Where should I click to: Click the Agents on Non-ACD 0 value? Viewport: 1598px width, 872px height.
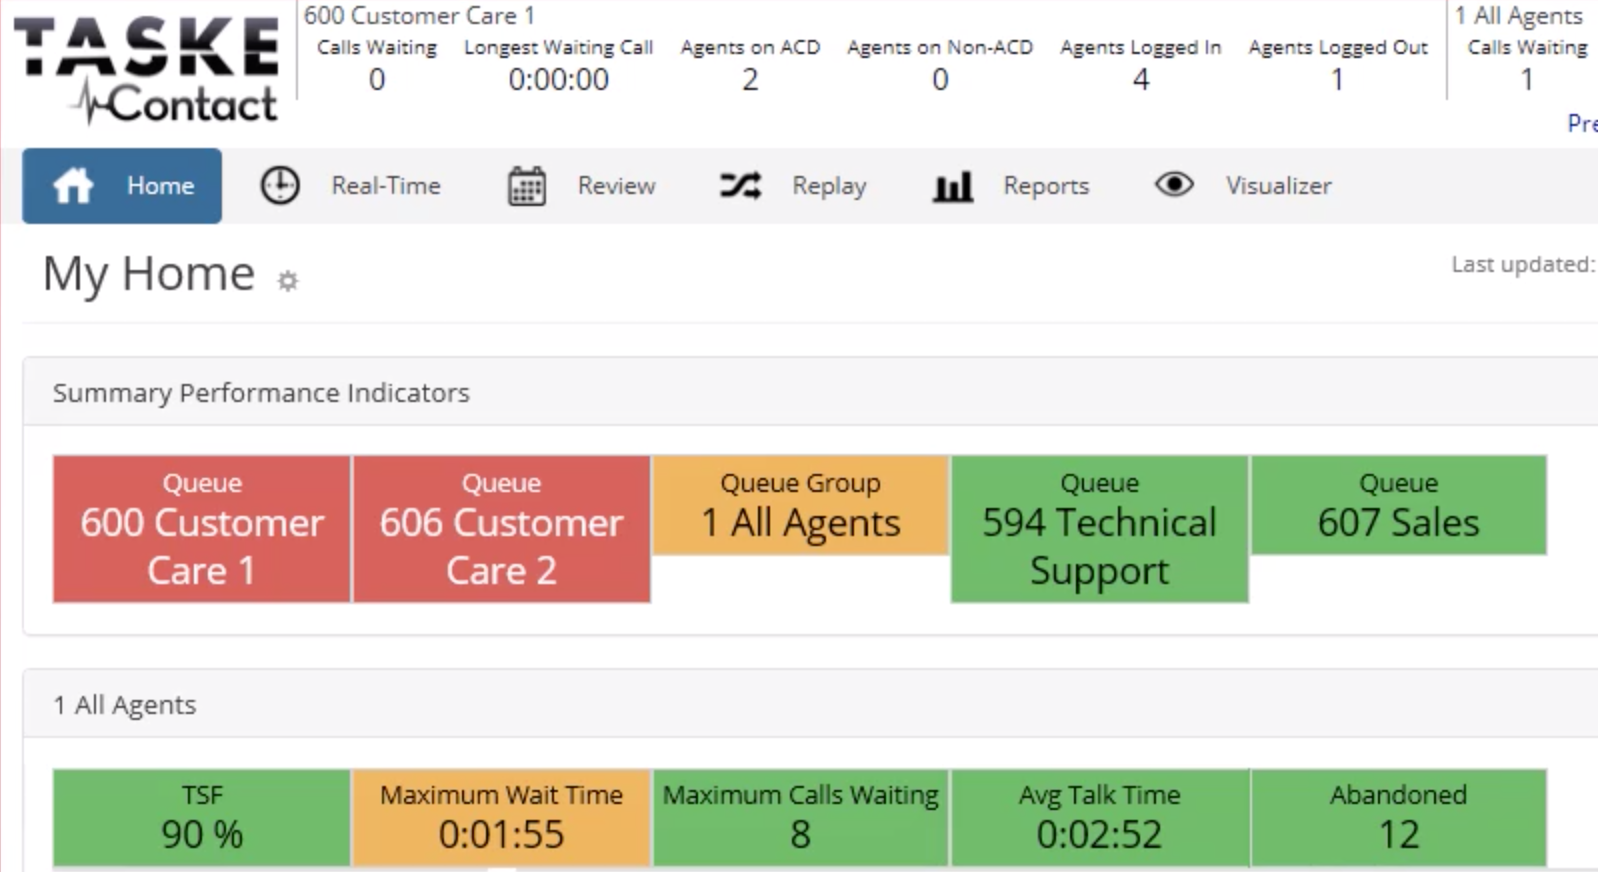pos(940,79)
